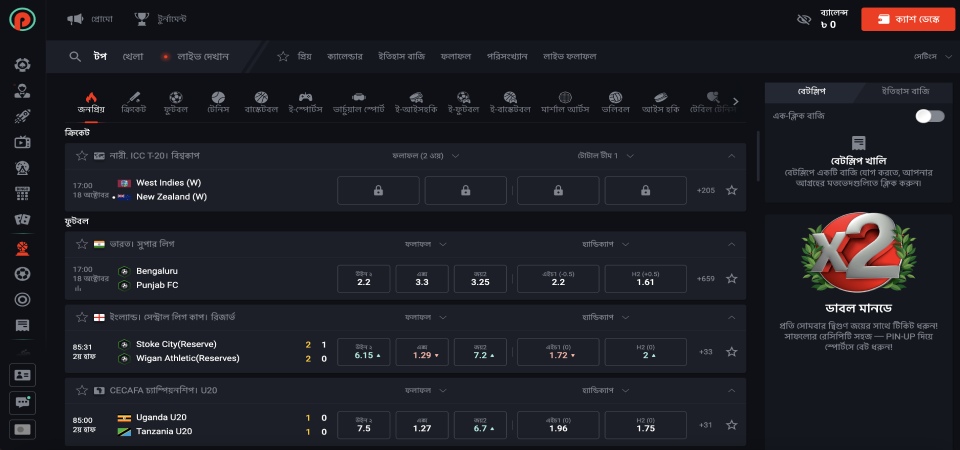Click the rocket icon in left sidebar

[22, 116]
